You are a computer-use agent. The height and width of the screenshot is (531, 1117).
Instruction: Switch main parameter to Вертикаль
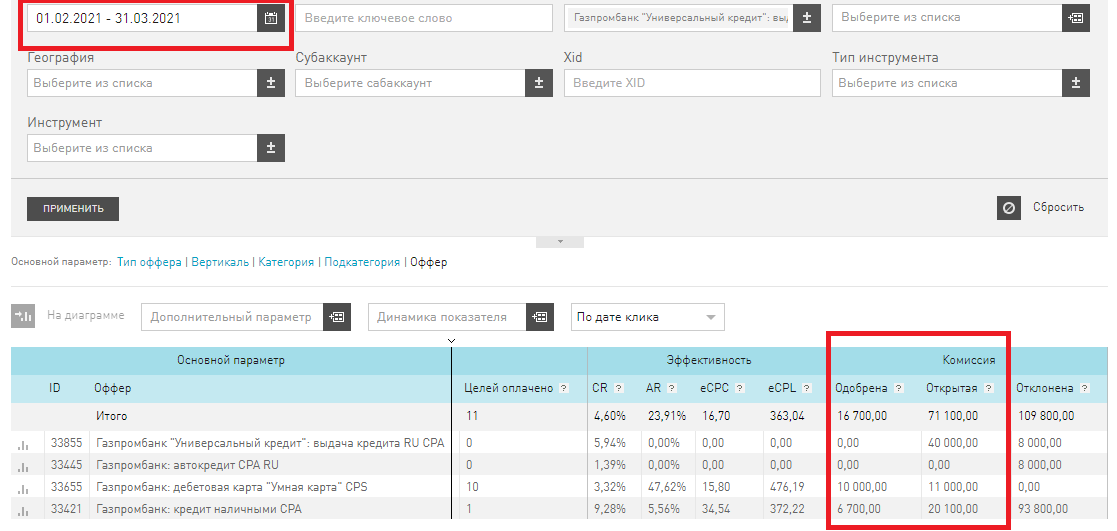point(220,262)
